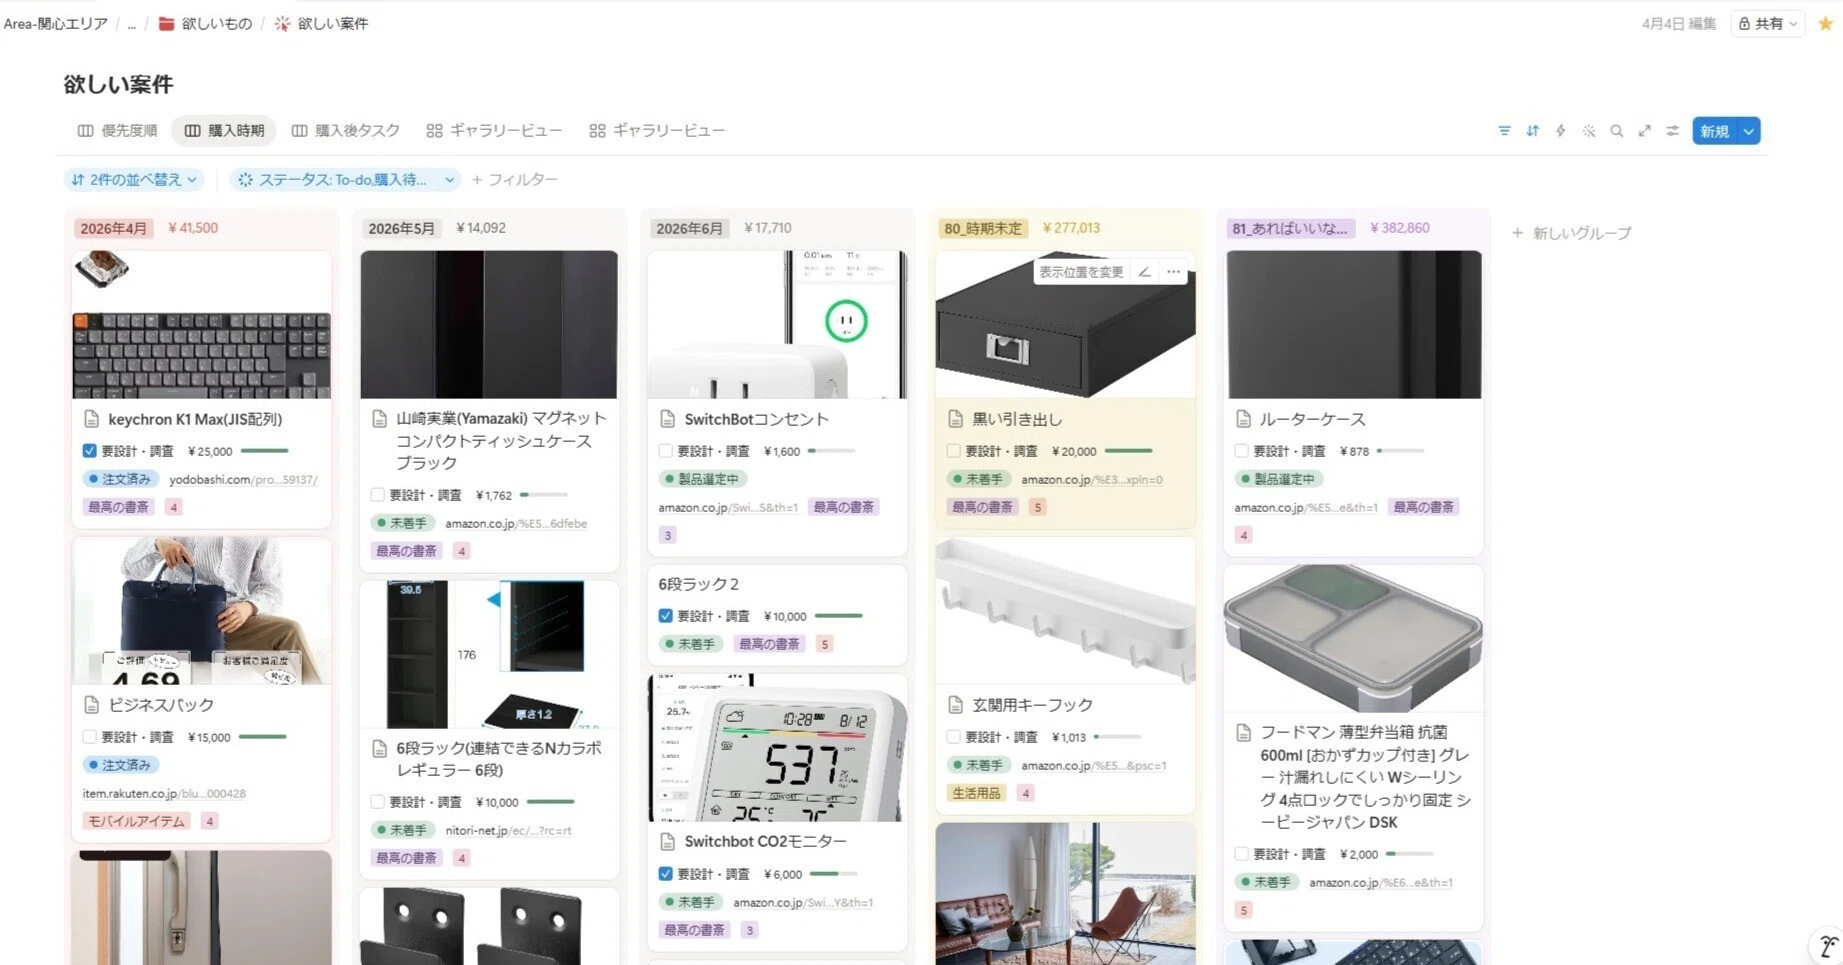Uncheck 要設計・調査 on 6段ラック2 card

pos(666,616)
